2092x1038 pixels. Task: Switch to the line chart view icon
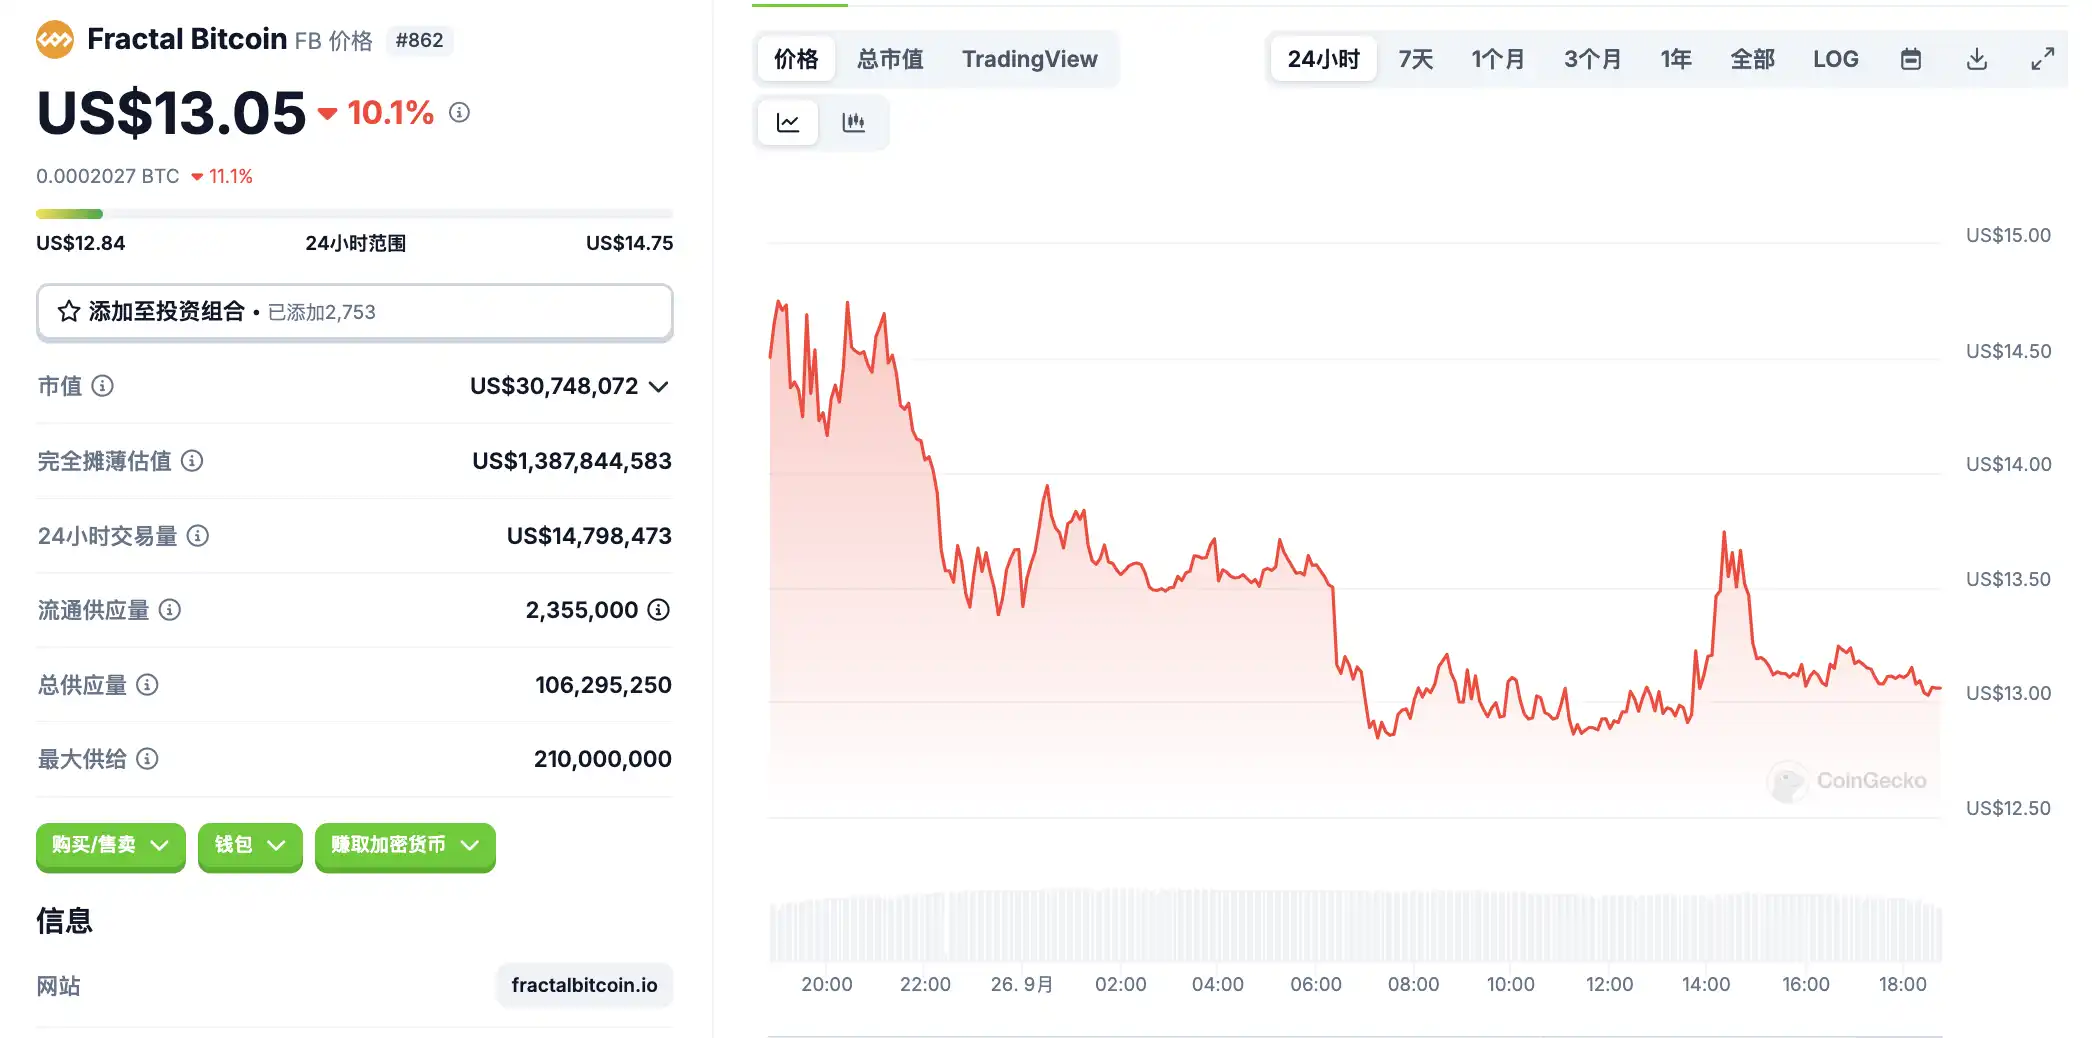(788, 123)
